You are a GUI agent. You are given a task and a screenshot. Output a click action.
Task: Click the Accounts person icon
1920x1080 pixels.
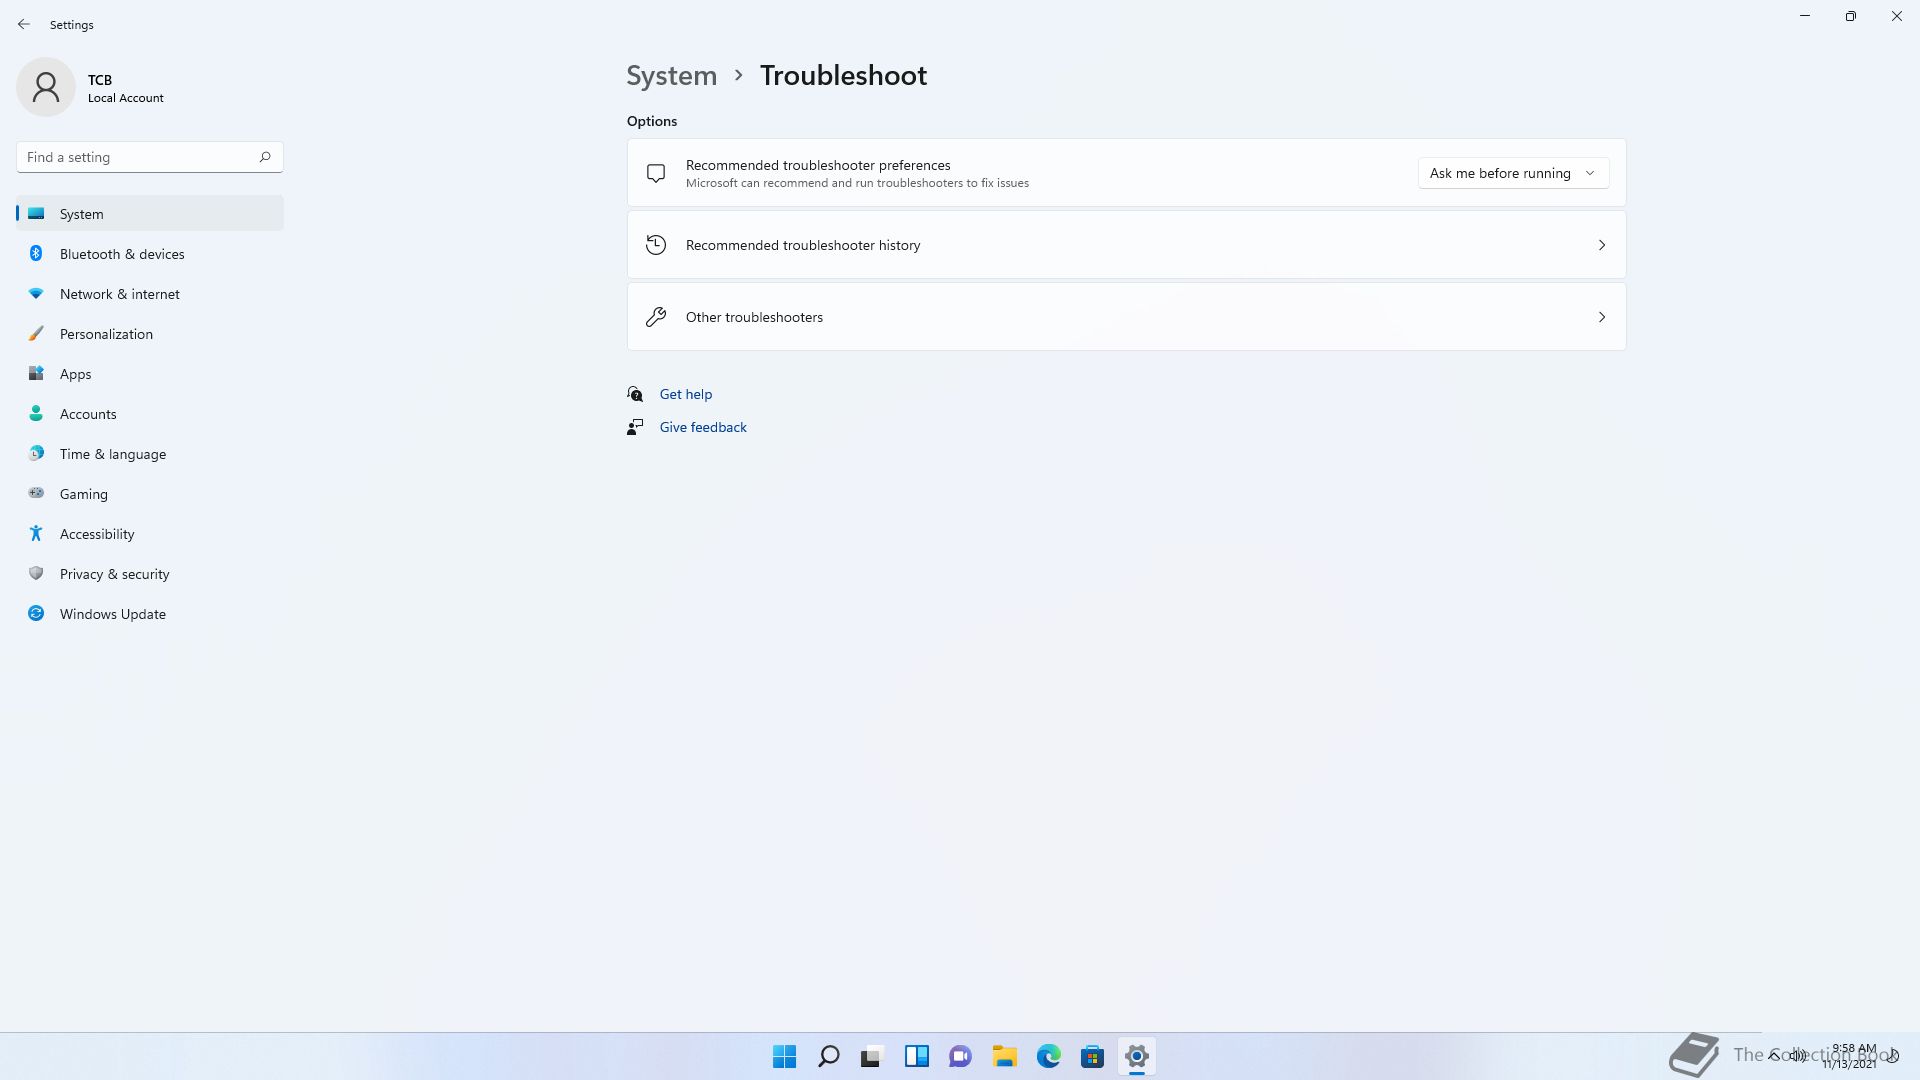click(x=36, y=414)
